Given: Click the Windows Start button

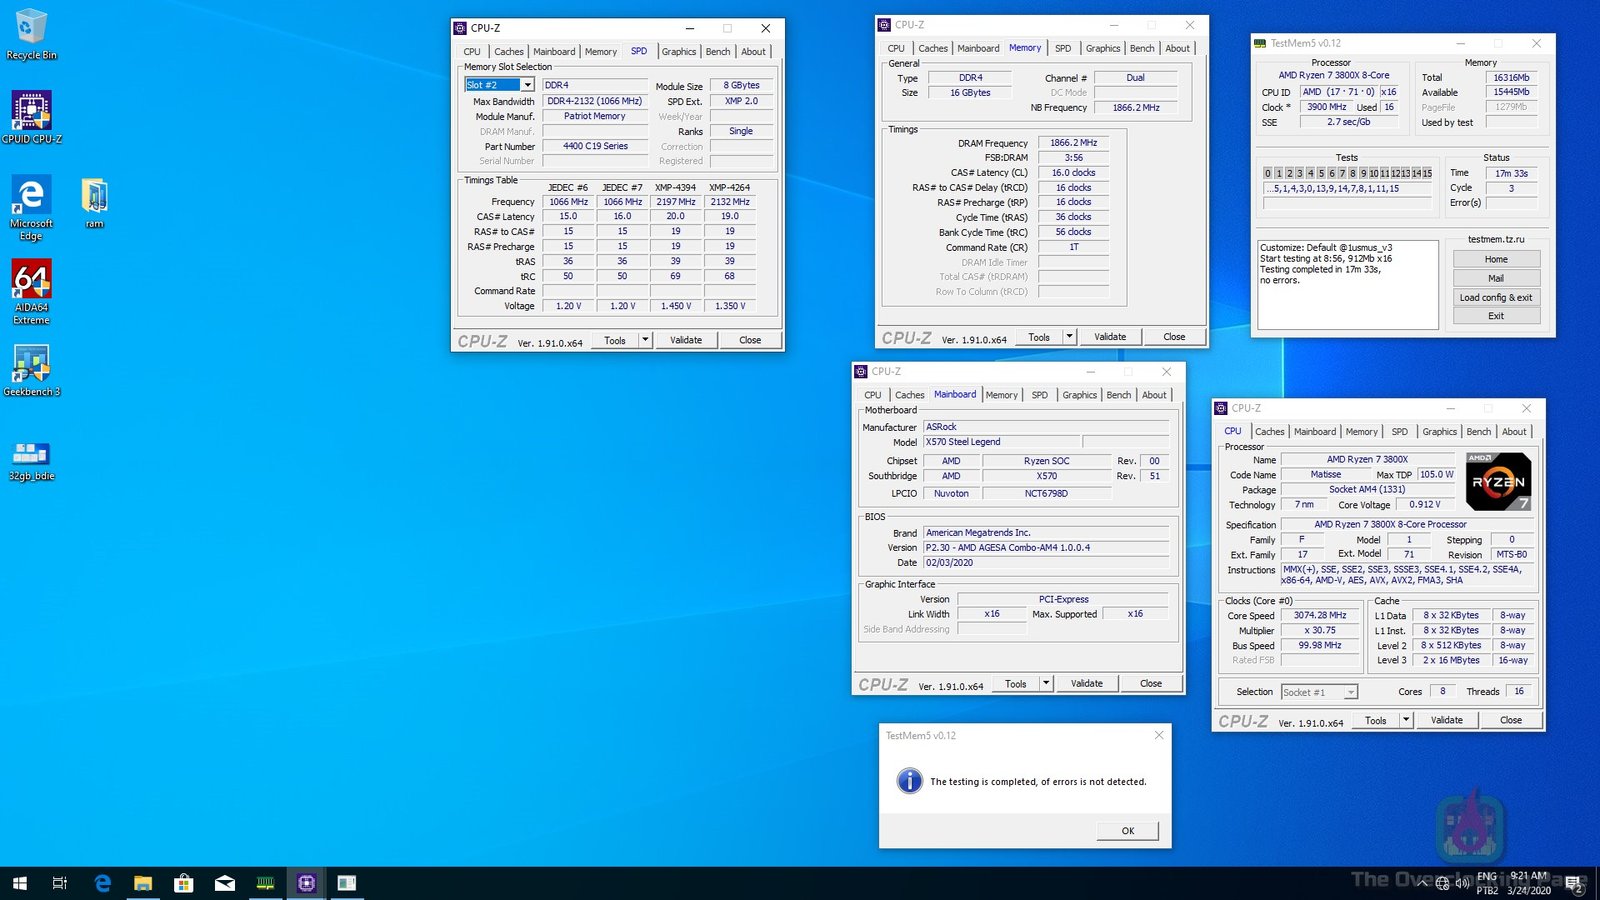Looking at the screenshot, I should [20, 883].
